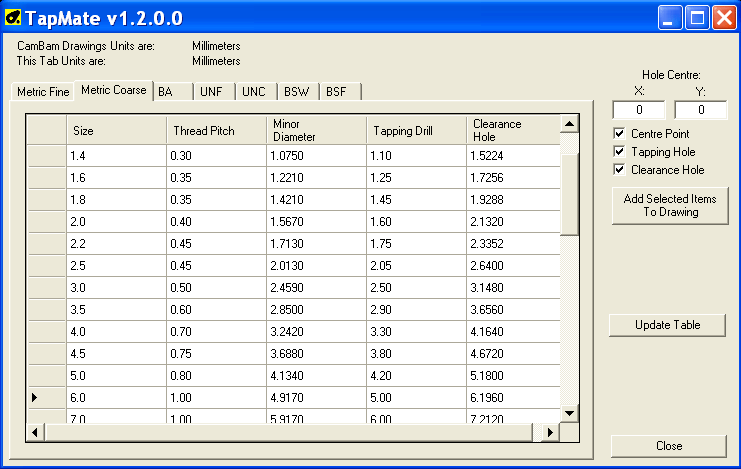The width and height of the screenshot is (741, 469).
Task: Click the tapping drill cell 5.00
Action: 416,398
